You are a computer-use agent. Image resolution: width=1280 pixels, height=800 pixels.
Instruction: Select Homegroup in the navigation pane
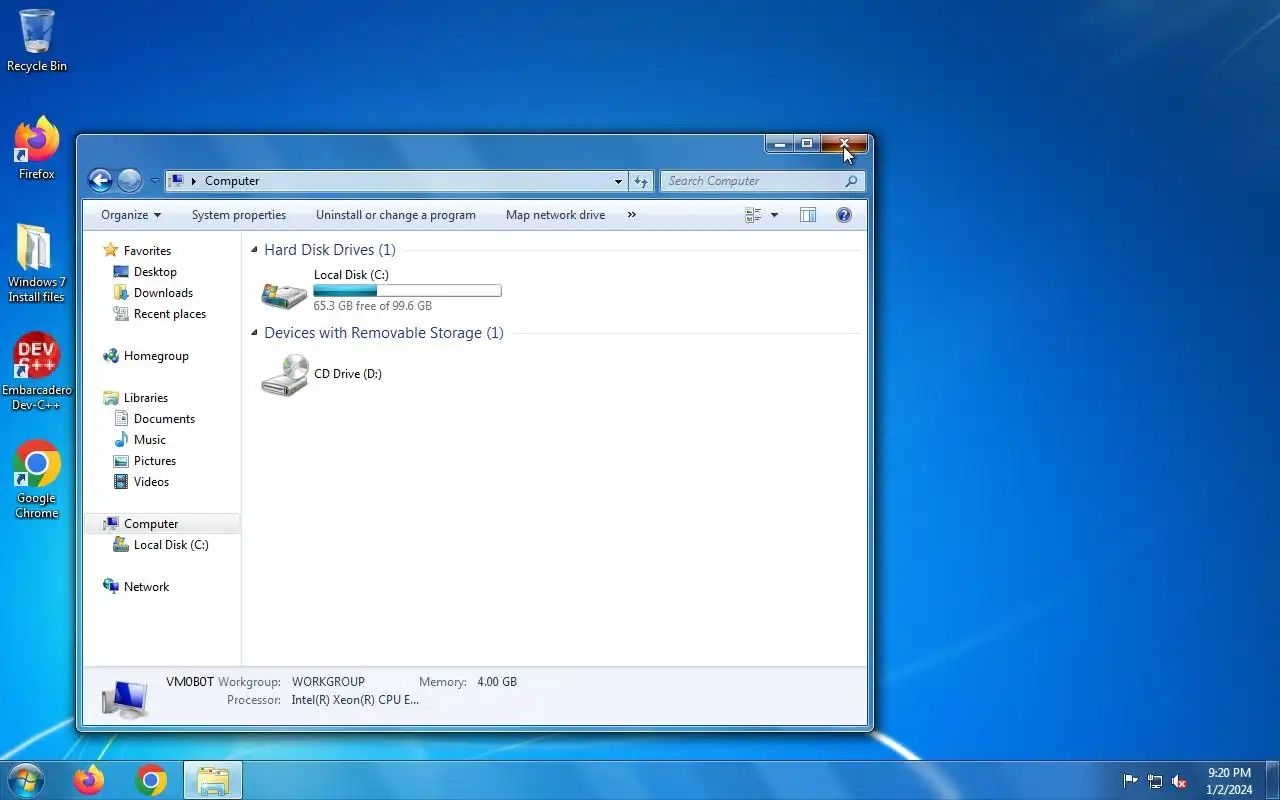tap(156, 356)
